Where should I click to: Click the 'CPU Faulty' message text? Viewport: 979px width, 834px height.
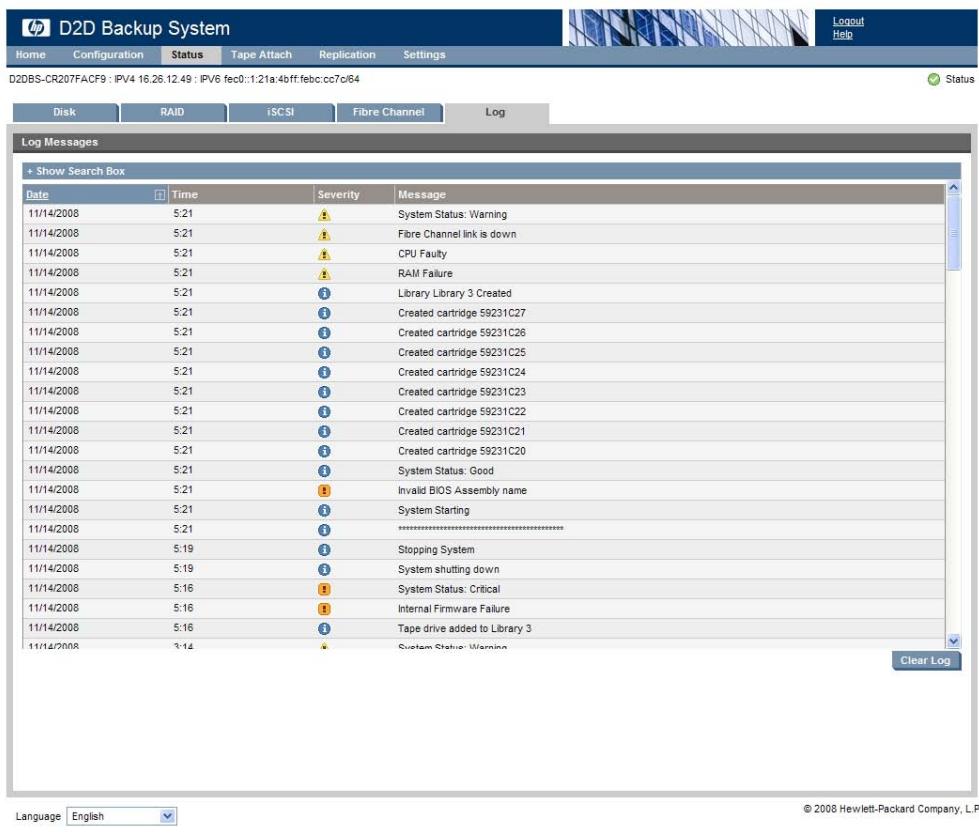pyautogui.click(x=423, y=254)
